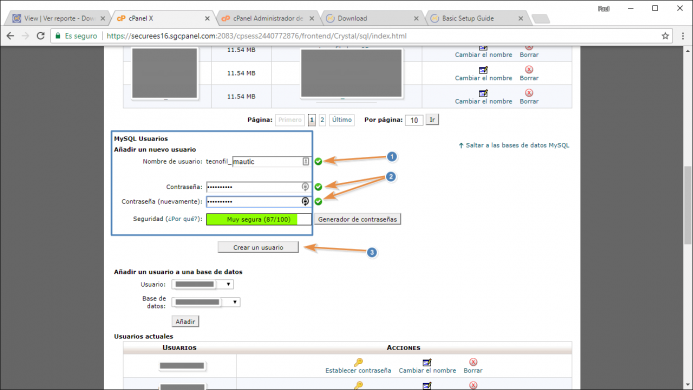Viewport: 693px width, 390px height.
Task: Click the Crear un usuario button
Action: tap(258, 247)
